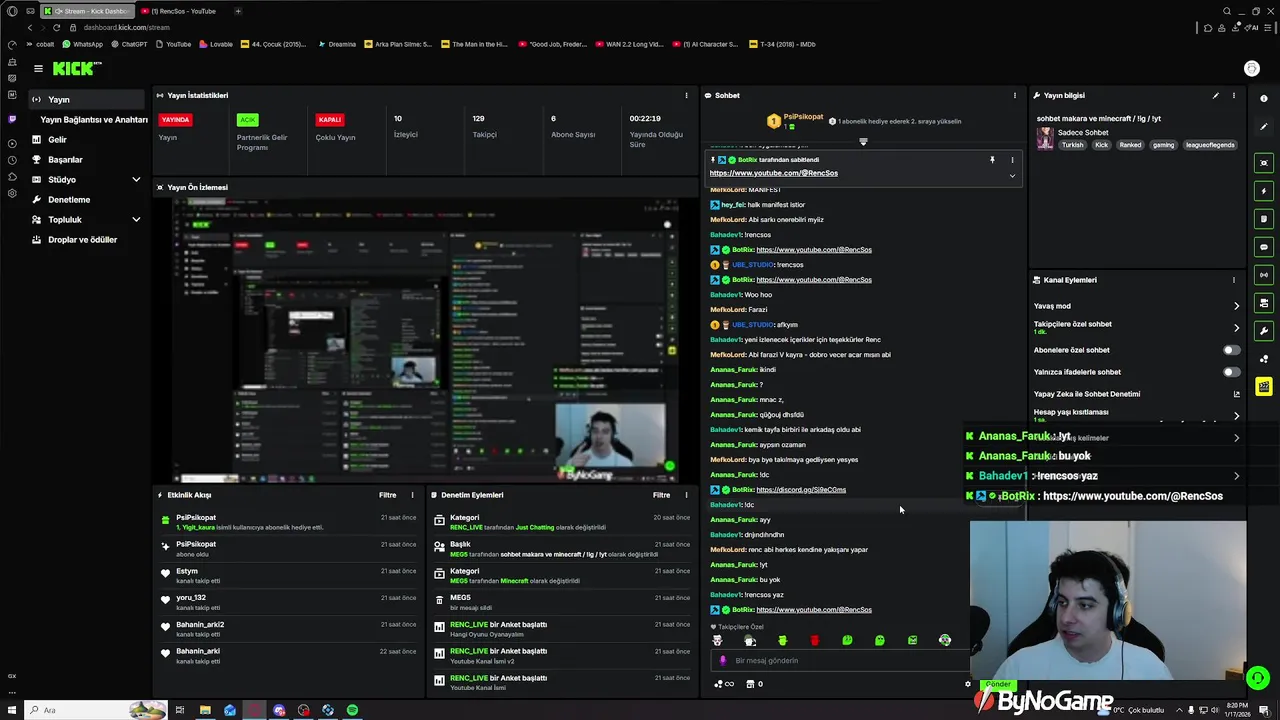This screenshot has width=1280, height=720.
Task: Open Etkinlik Akışı three-dot menu
Action: [x=412, y=495]
